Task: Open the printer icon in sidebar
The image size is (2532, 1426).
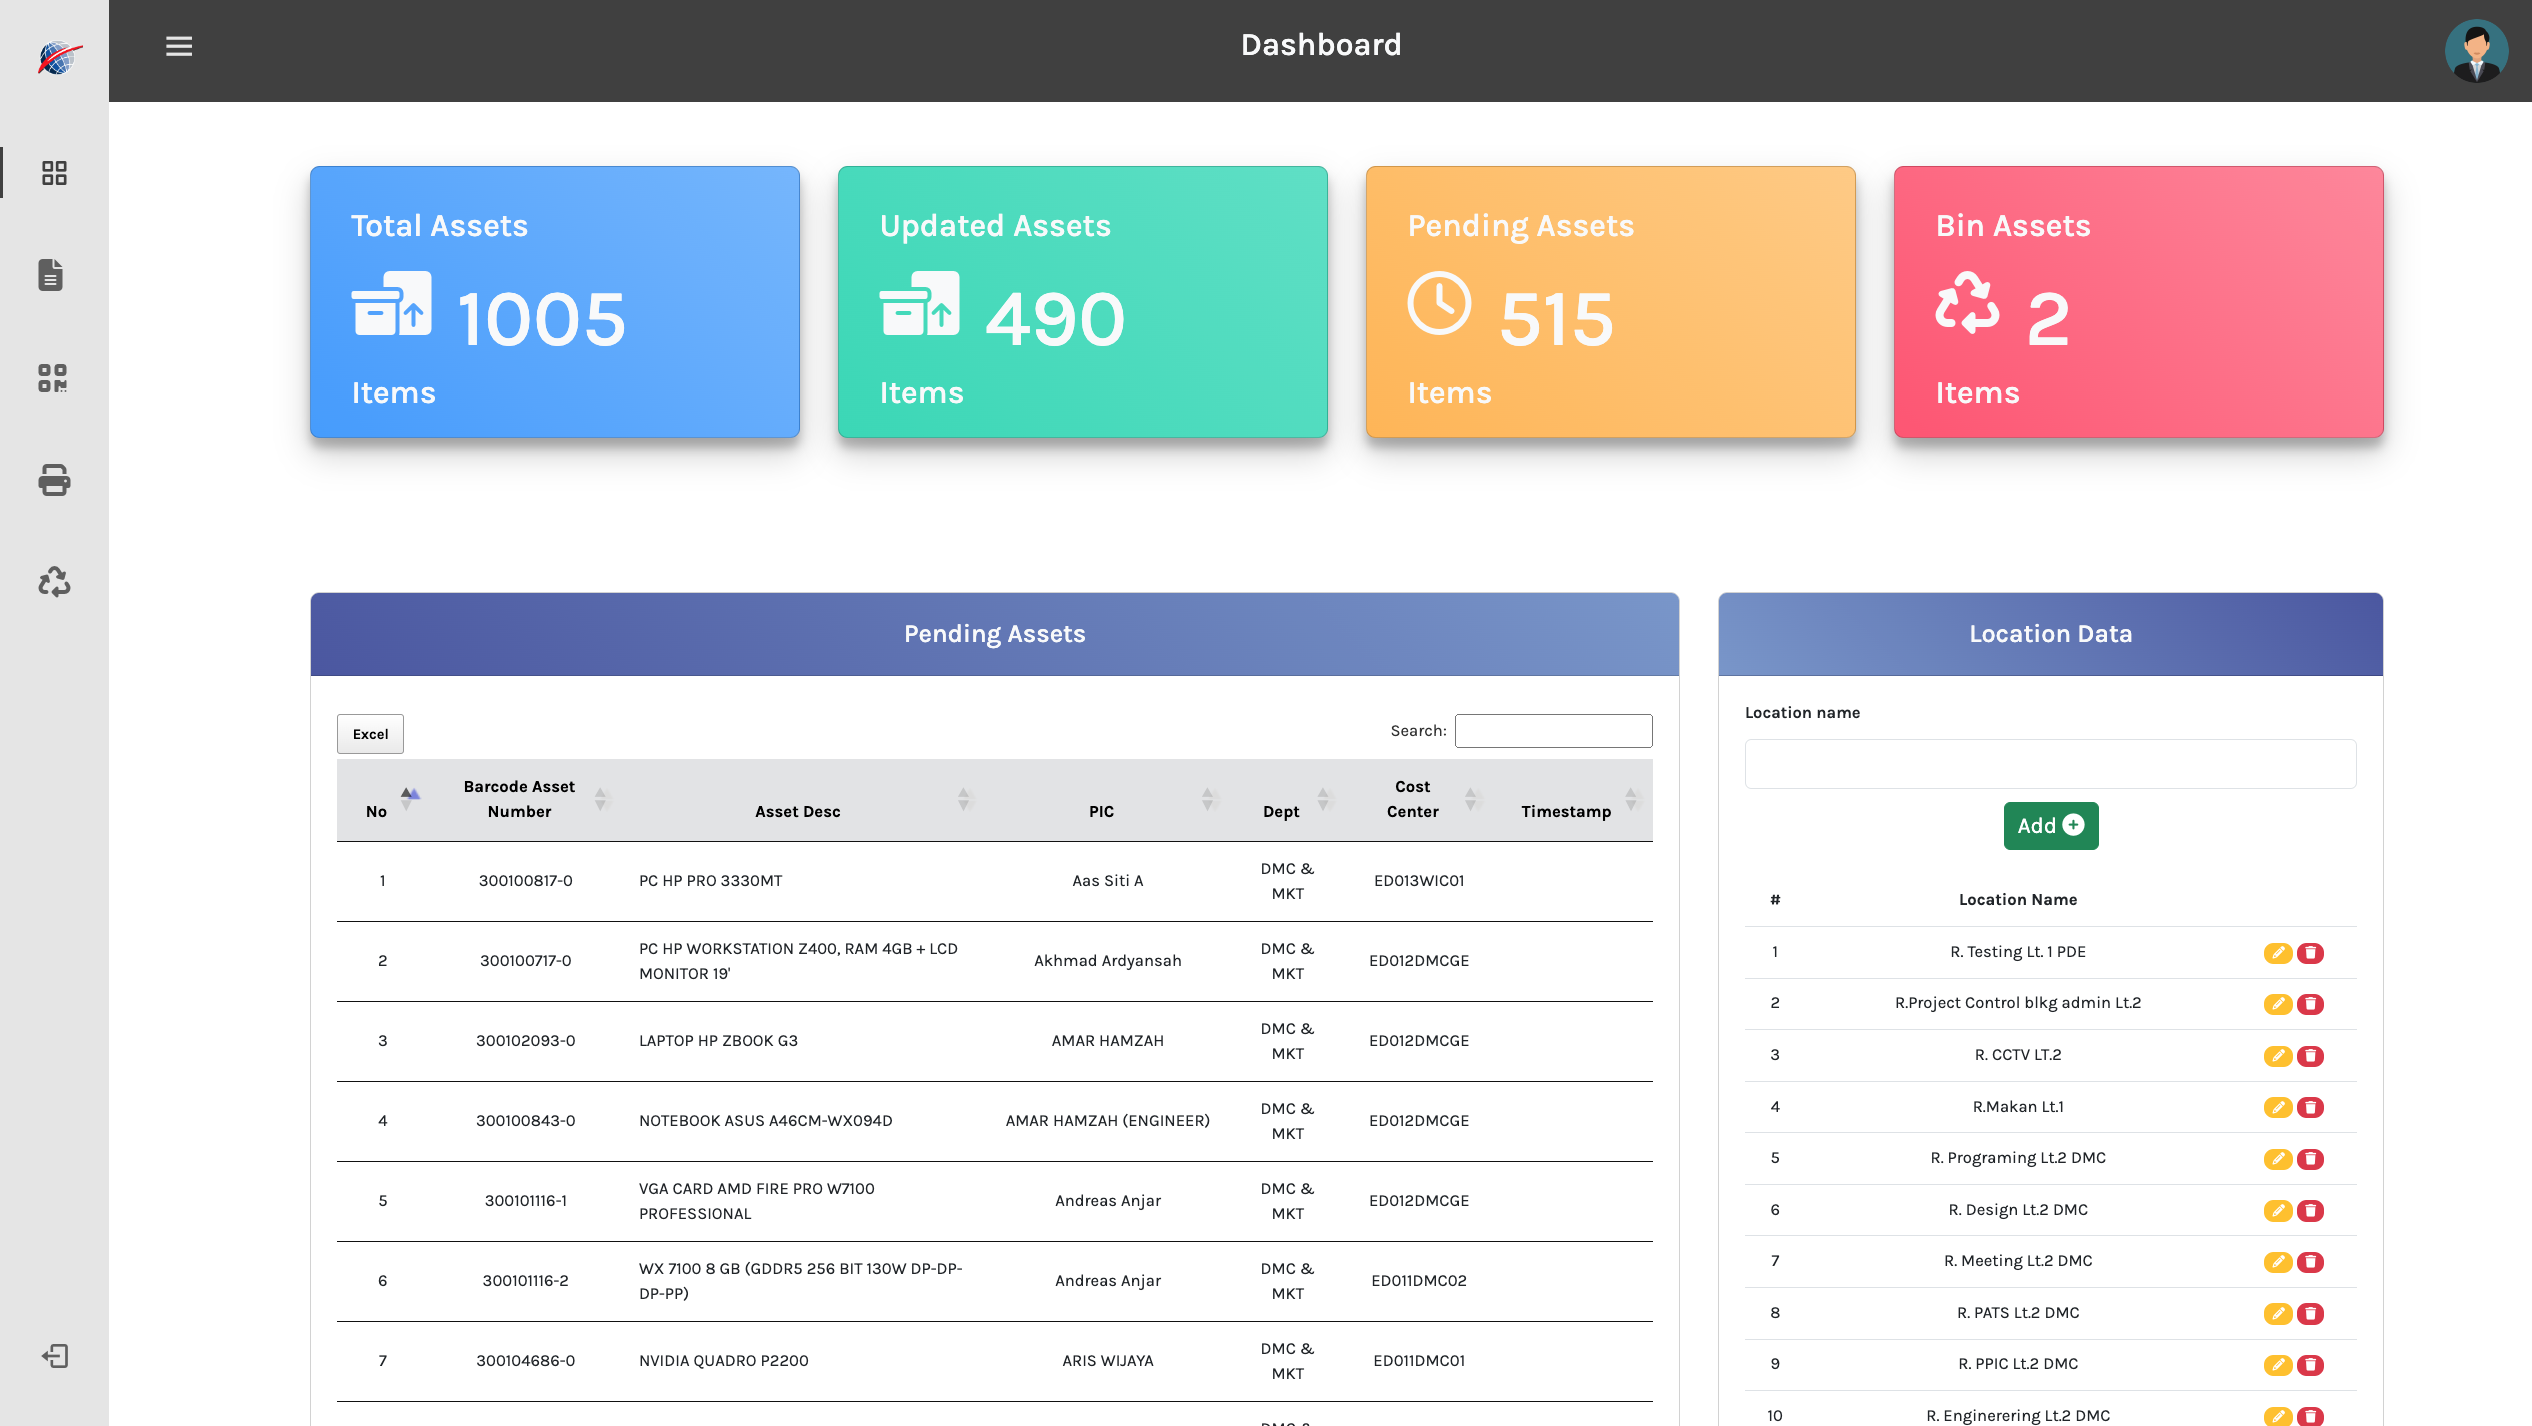Action: 54,480
